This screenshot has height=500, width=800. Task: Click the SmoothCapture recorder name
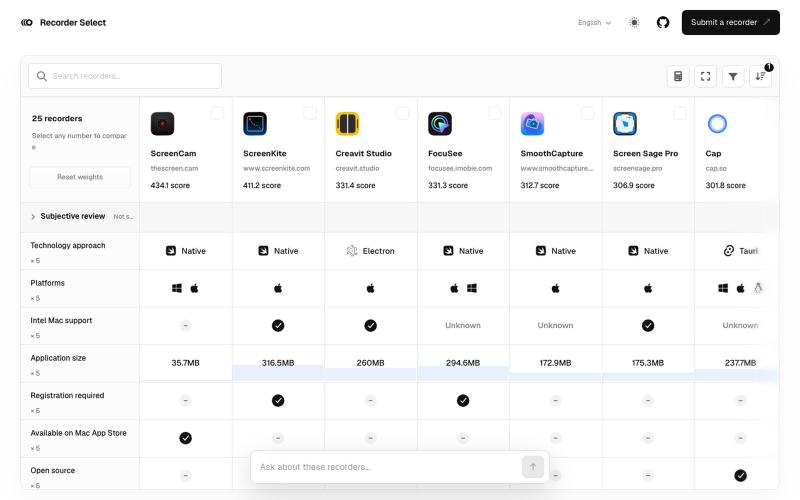pos(552,154)
